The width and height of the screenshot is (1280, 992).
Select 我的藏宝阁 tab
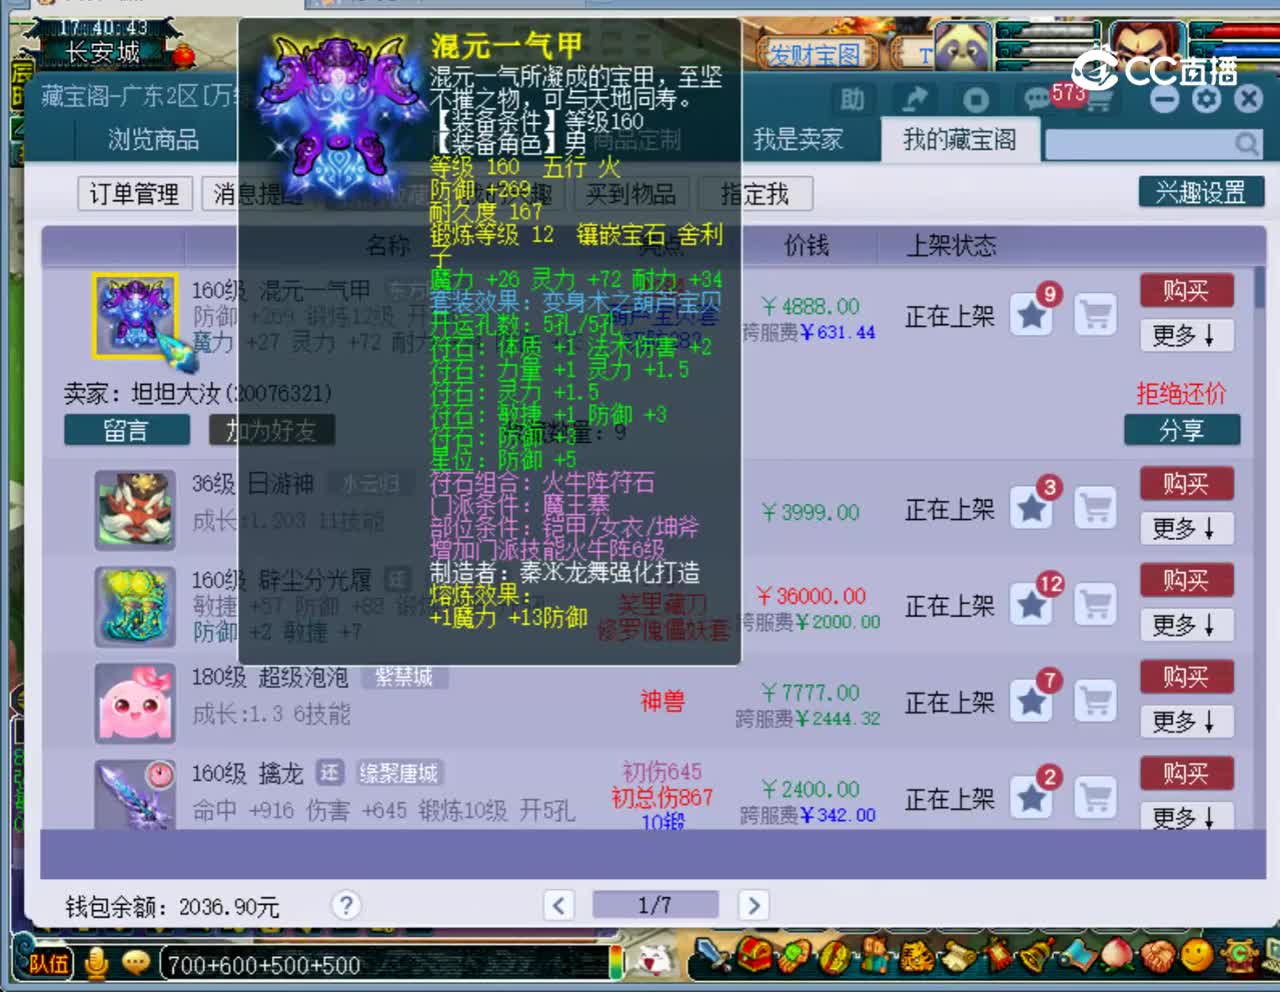pos(959,139)
